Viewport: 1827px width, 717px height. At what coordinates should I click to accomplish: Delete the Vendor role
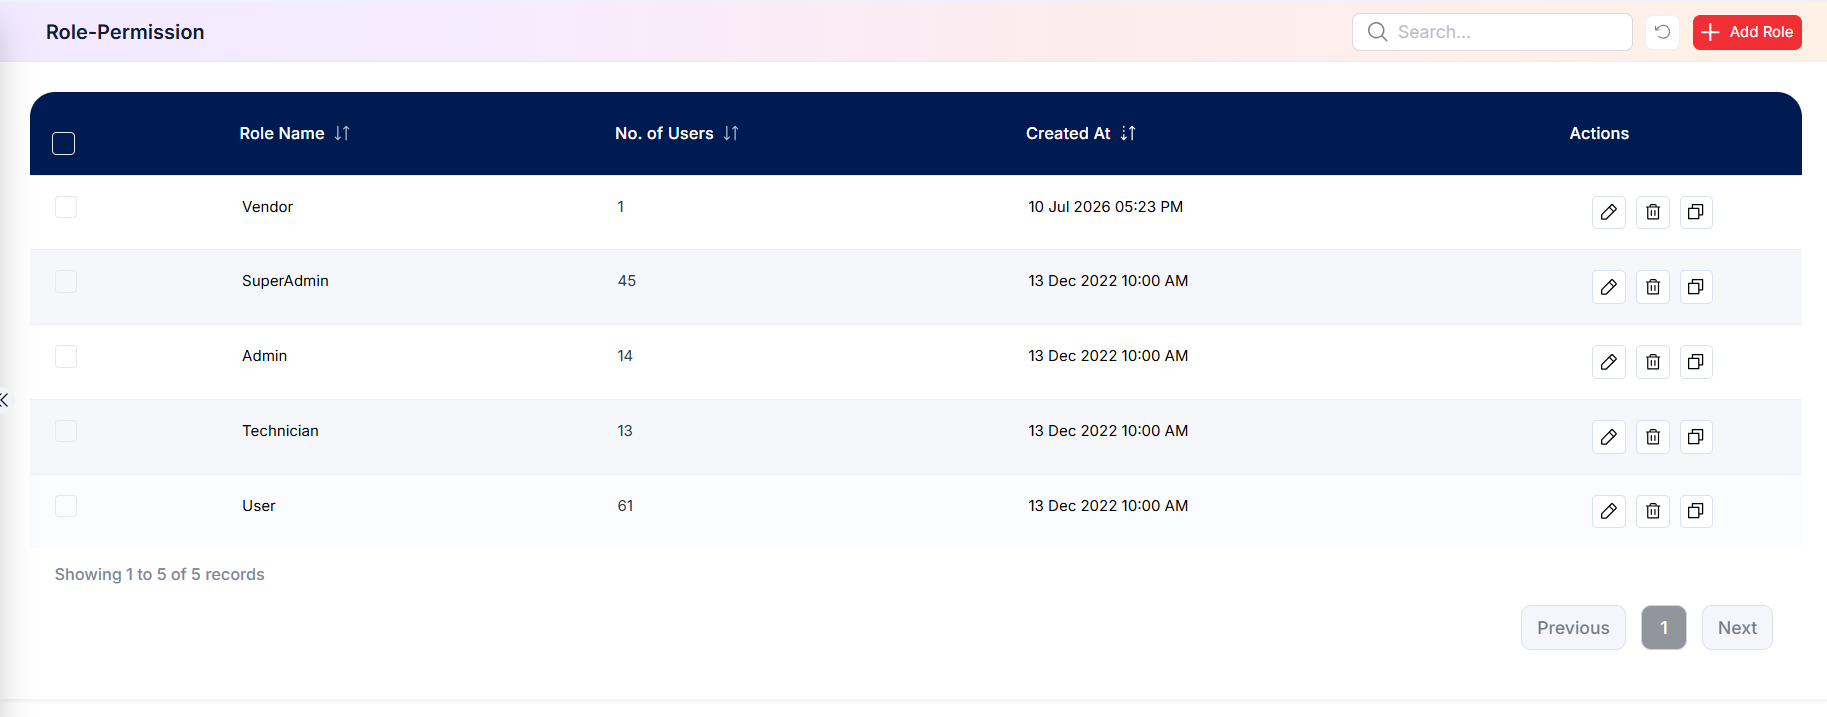point(1652,212)
